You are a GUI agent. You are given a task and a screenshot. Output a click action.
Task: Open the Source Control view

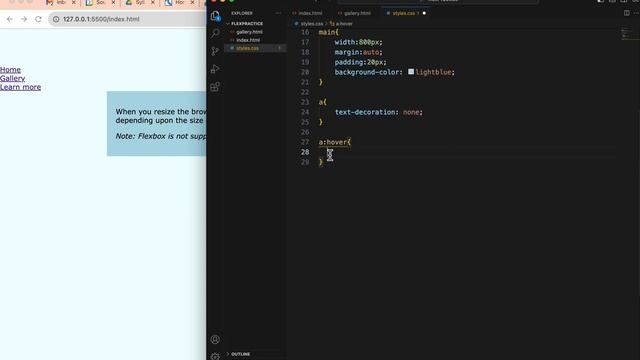click(x=215, y=51)
